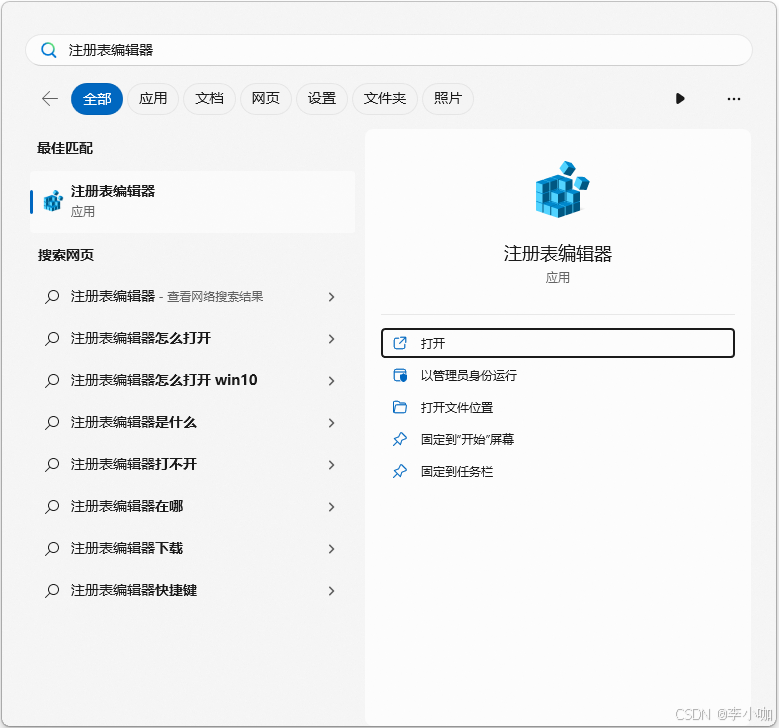
Task: Click the Registry Editor icon in best match
Action: point(53,201)
